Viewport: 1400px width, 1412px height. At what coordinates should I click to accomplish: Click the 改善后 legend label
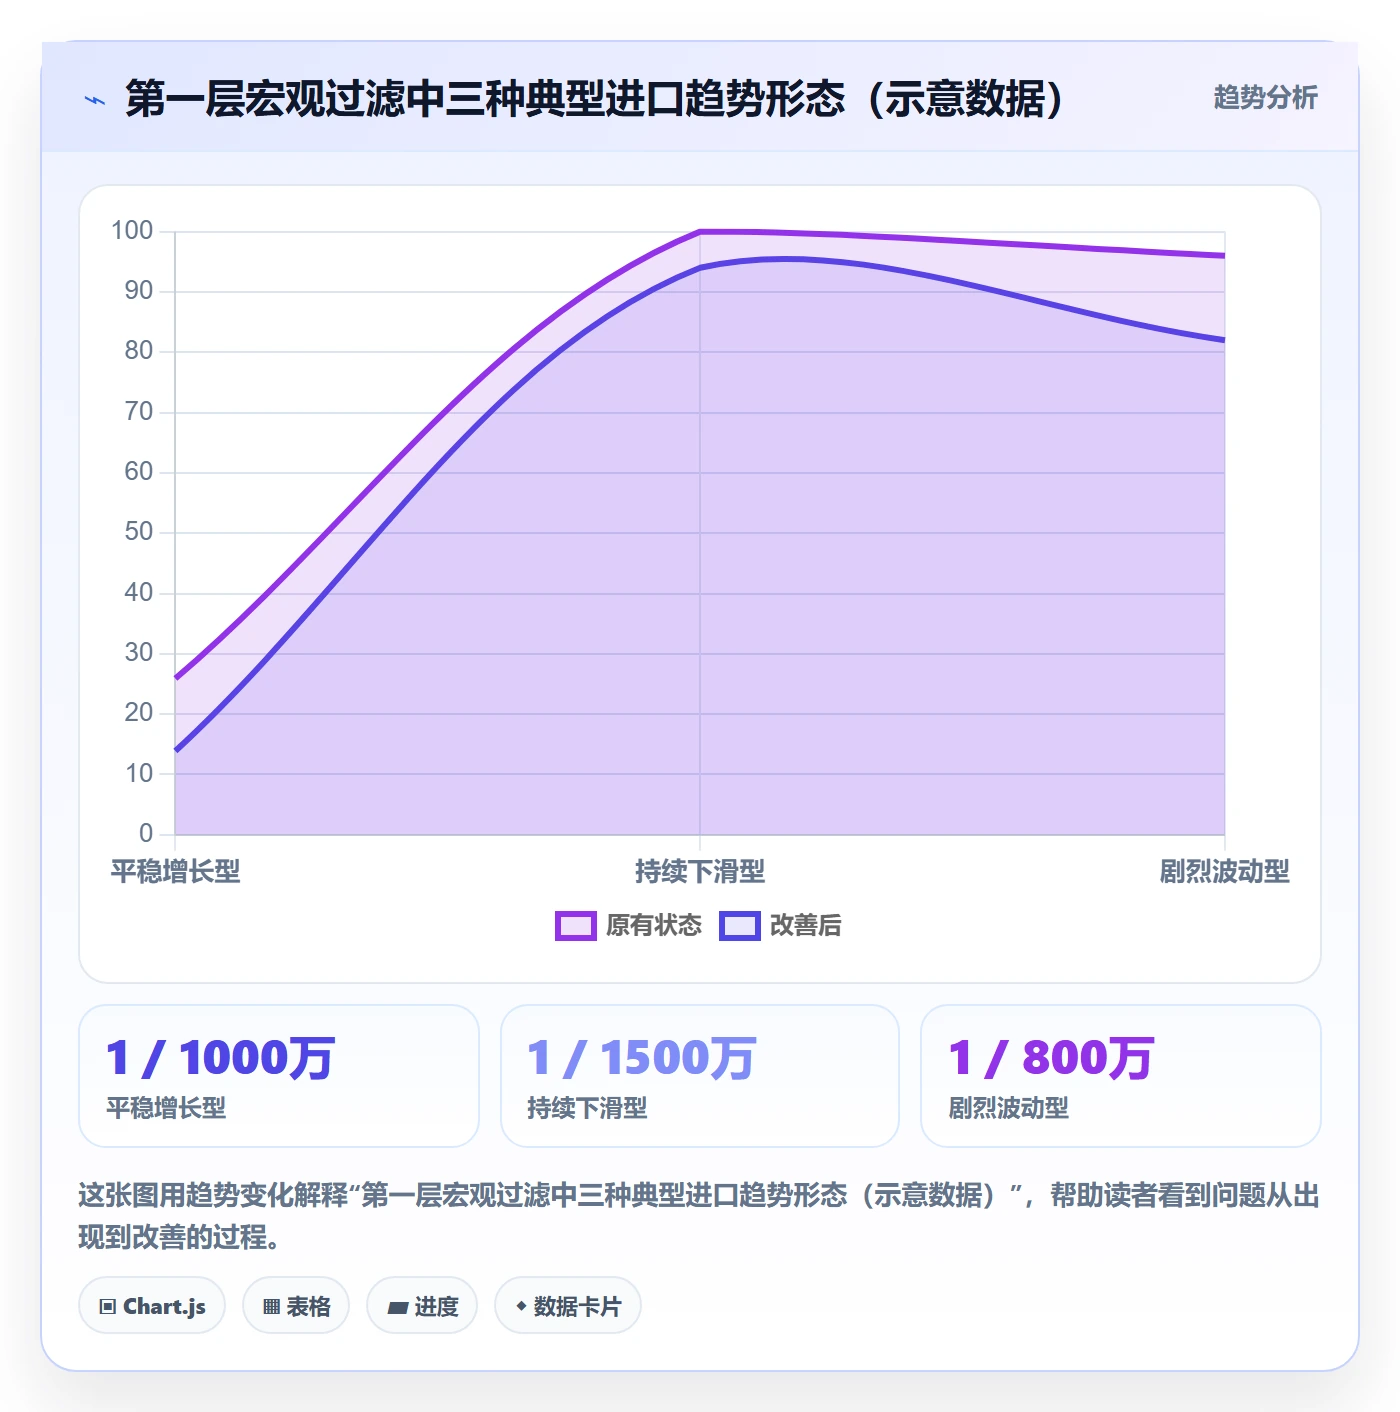tap(805, 925)
